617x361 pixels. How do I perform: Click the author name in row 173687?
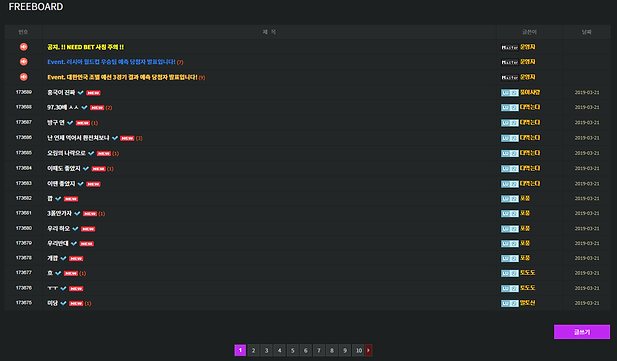point(530,122)
